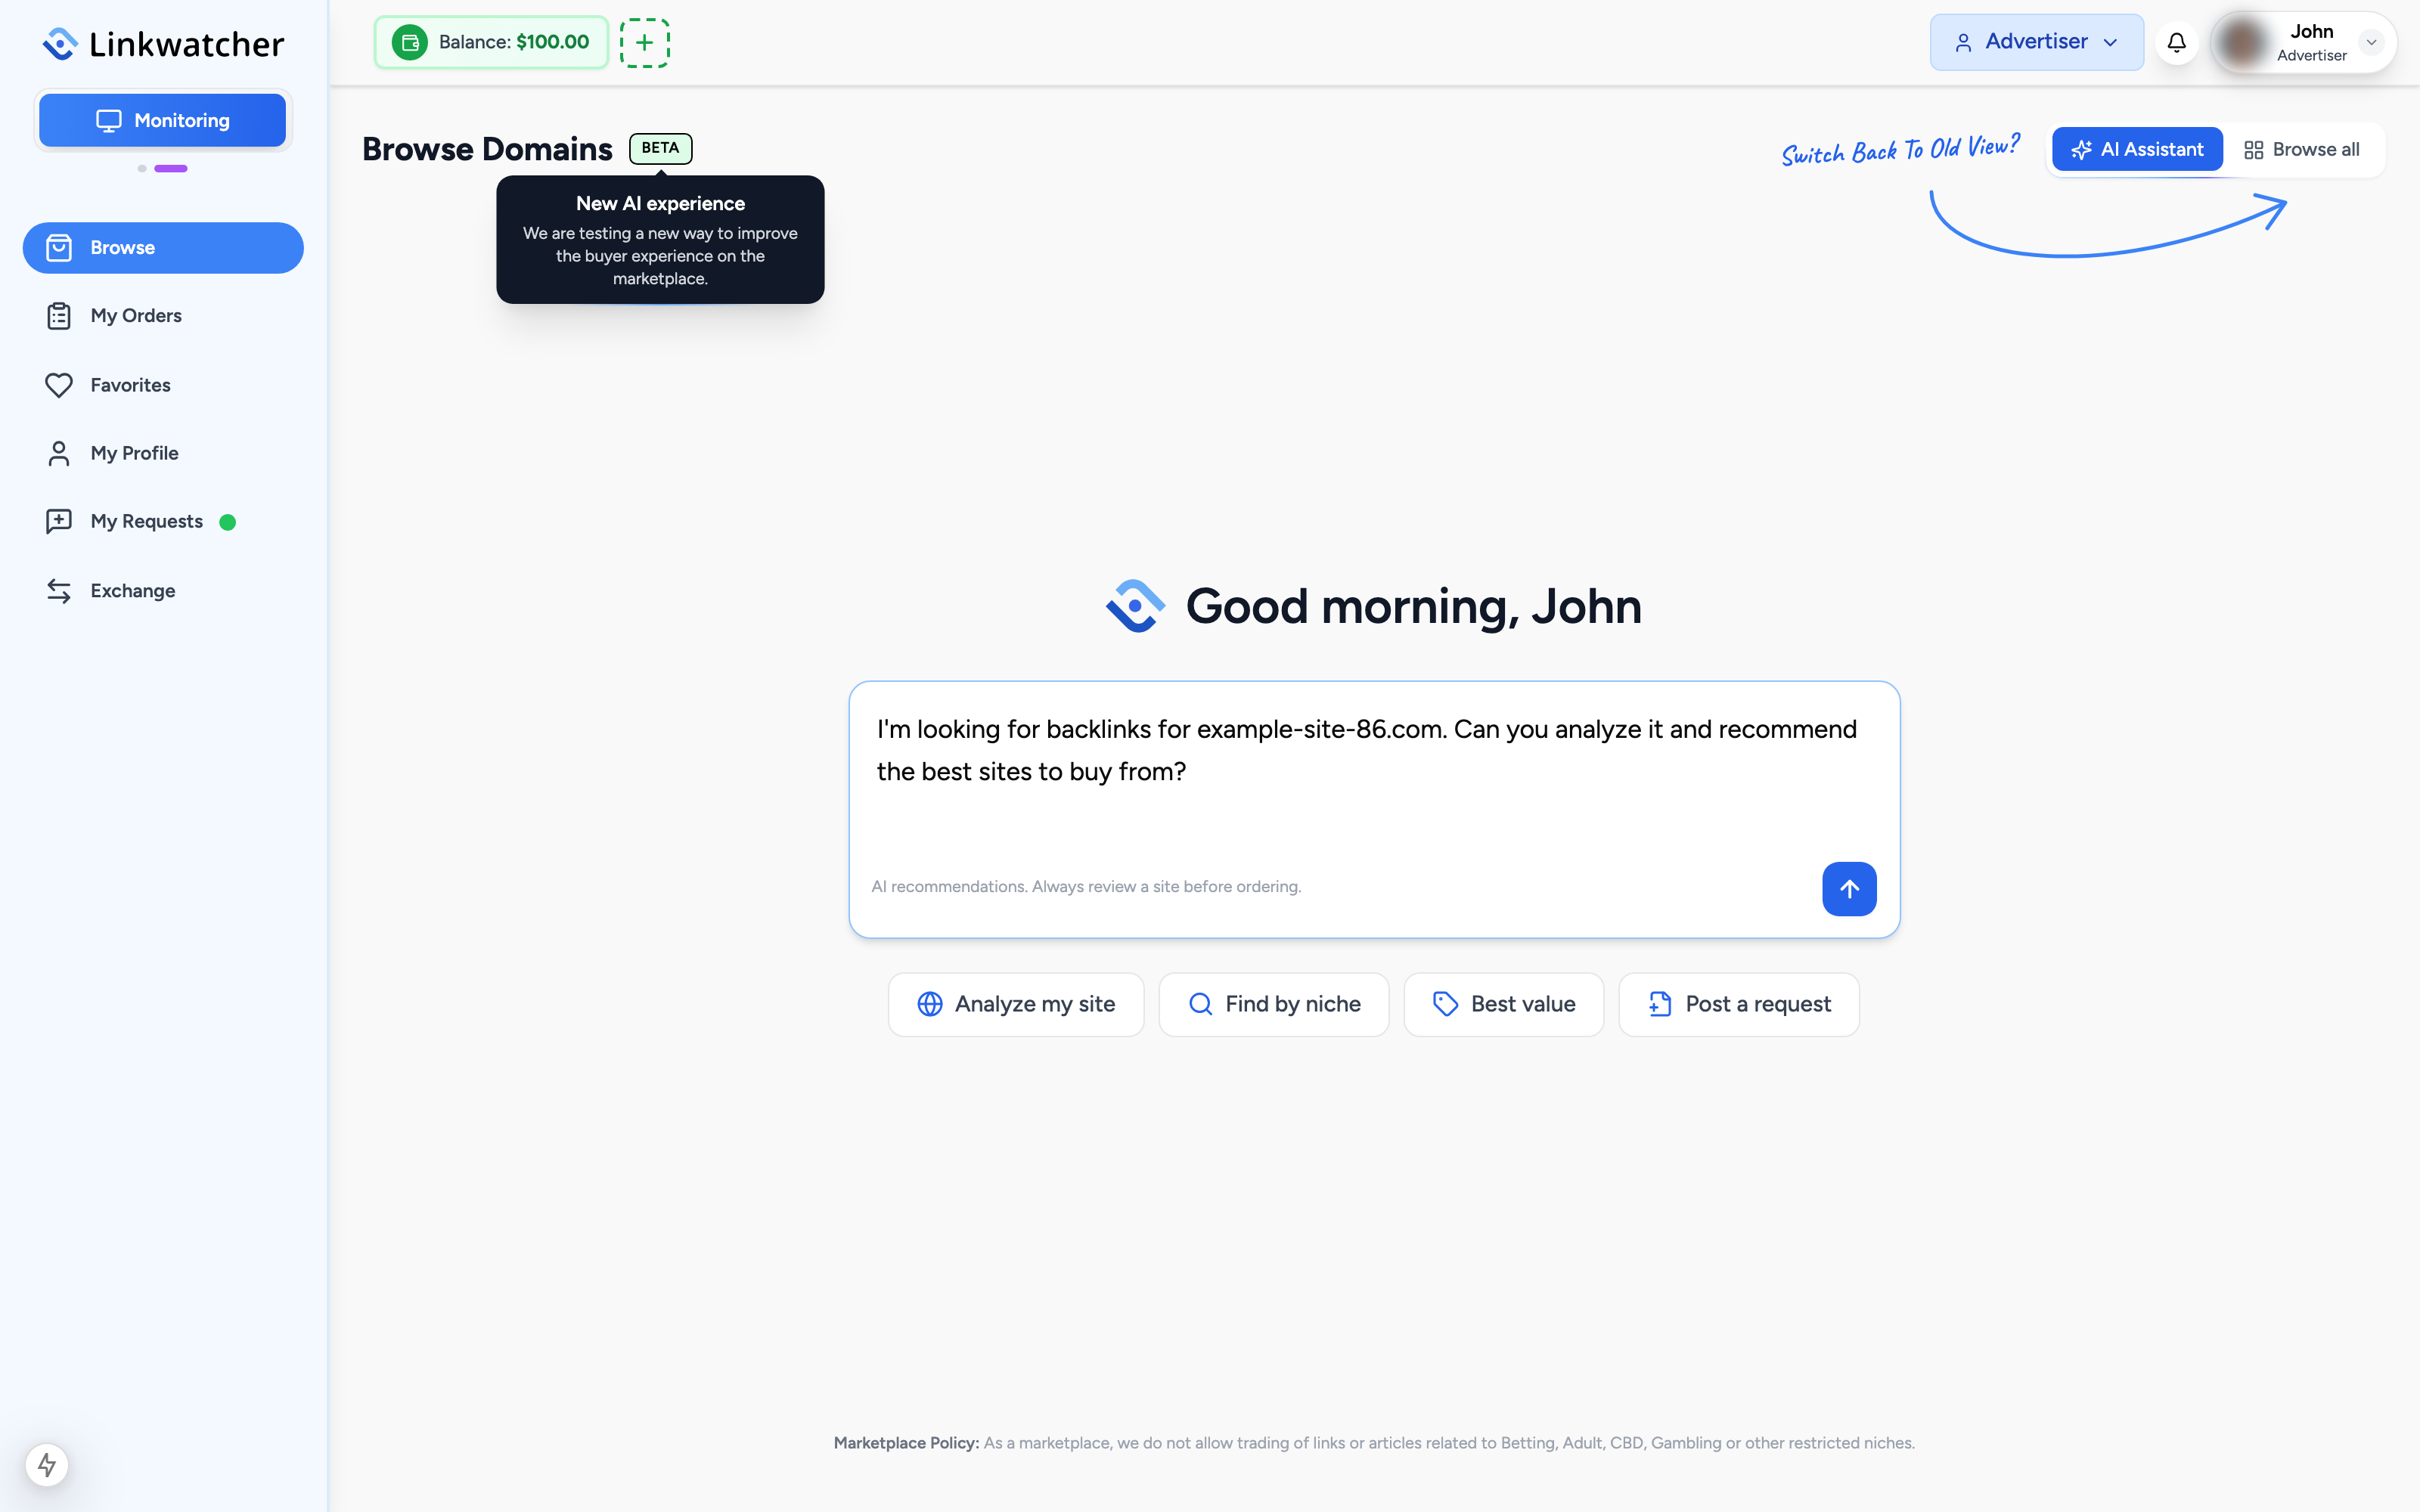Screen dimensions: 2420x1512
Task: Switch to the AI Assistant view
Action: click(x=2137, y=149)
